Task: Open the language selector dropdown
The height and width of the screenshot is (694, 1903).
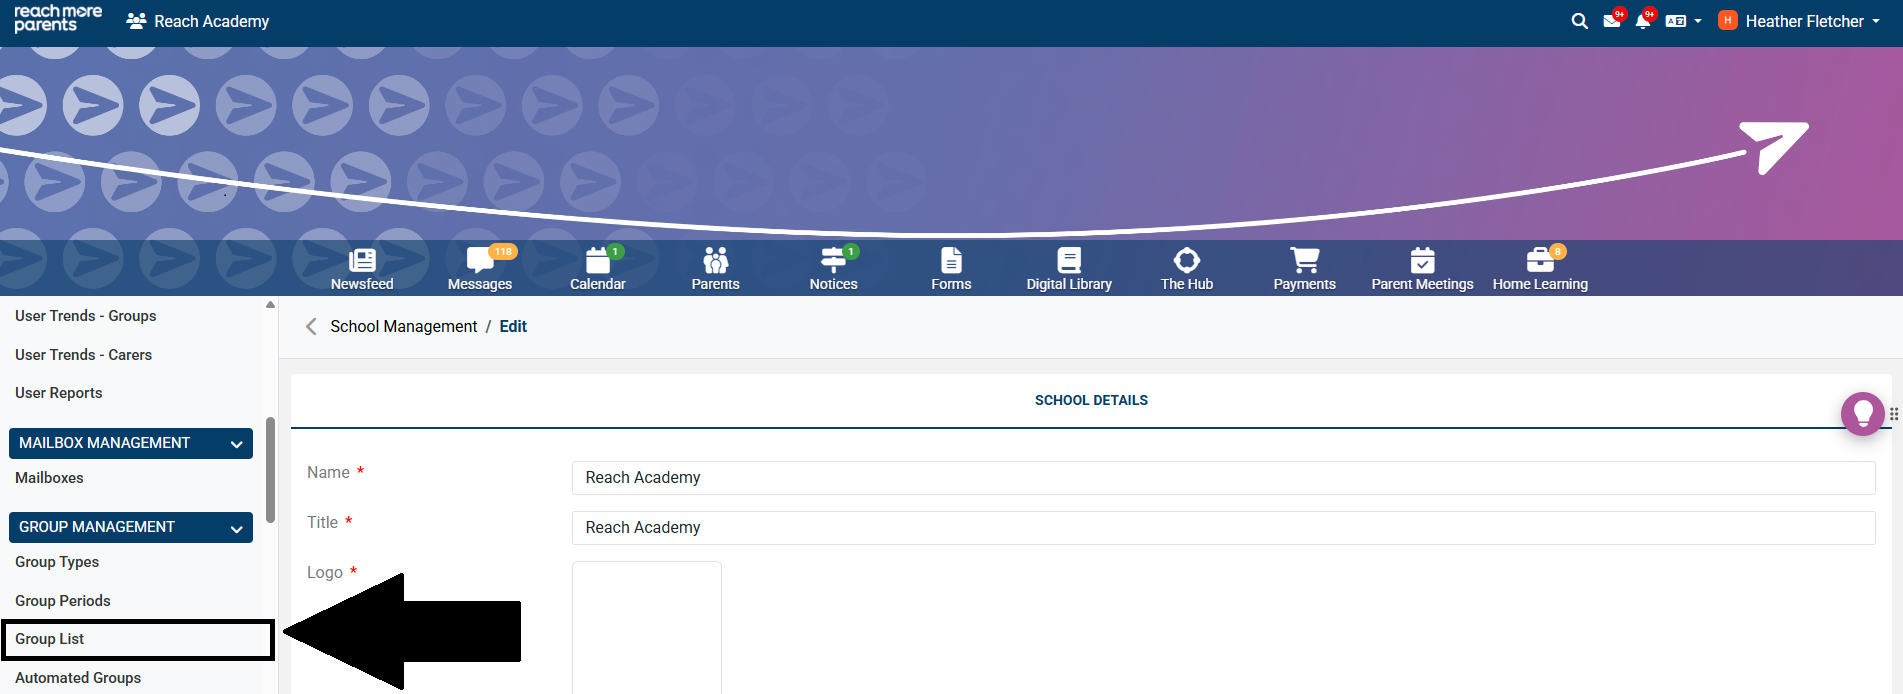Action: click(1683, 21)
